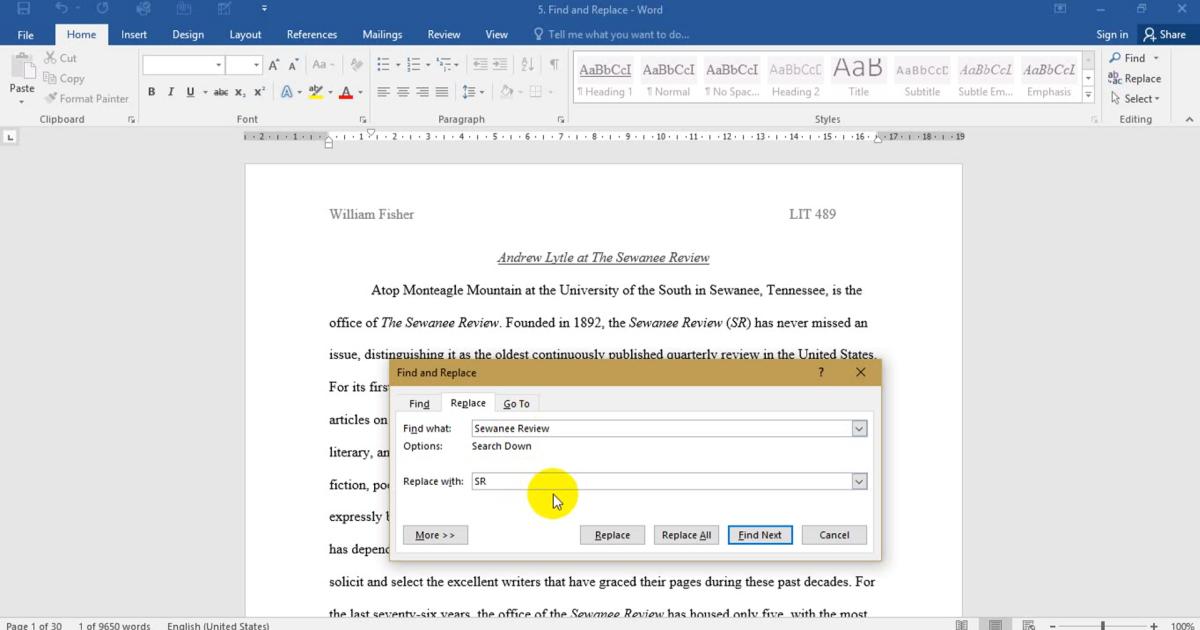Click the Grow Font size icon

tap(274, 65)
